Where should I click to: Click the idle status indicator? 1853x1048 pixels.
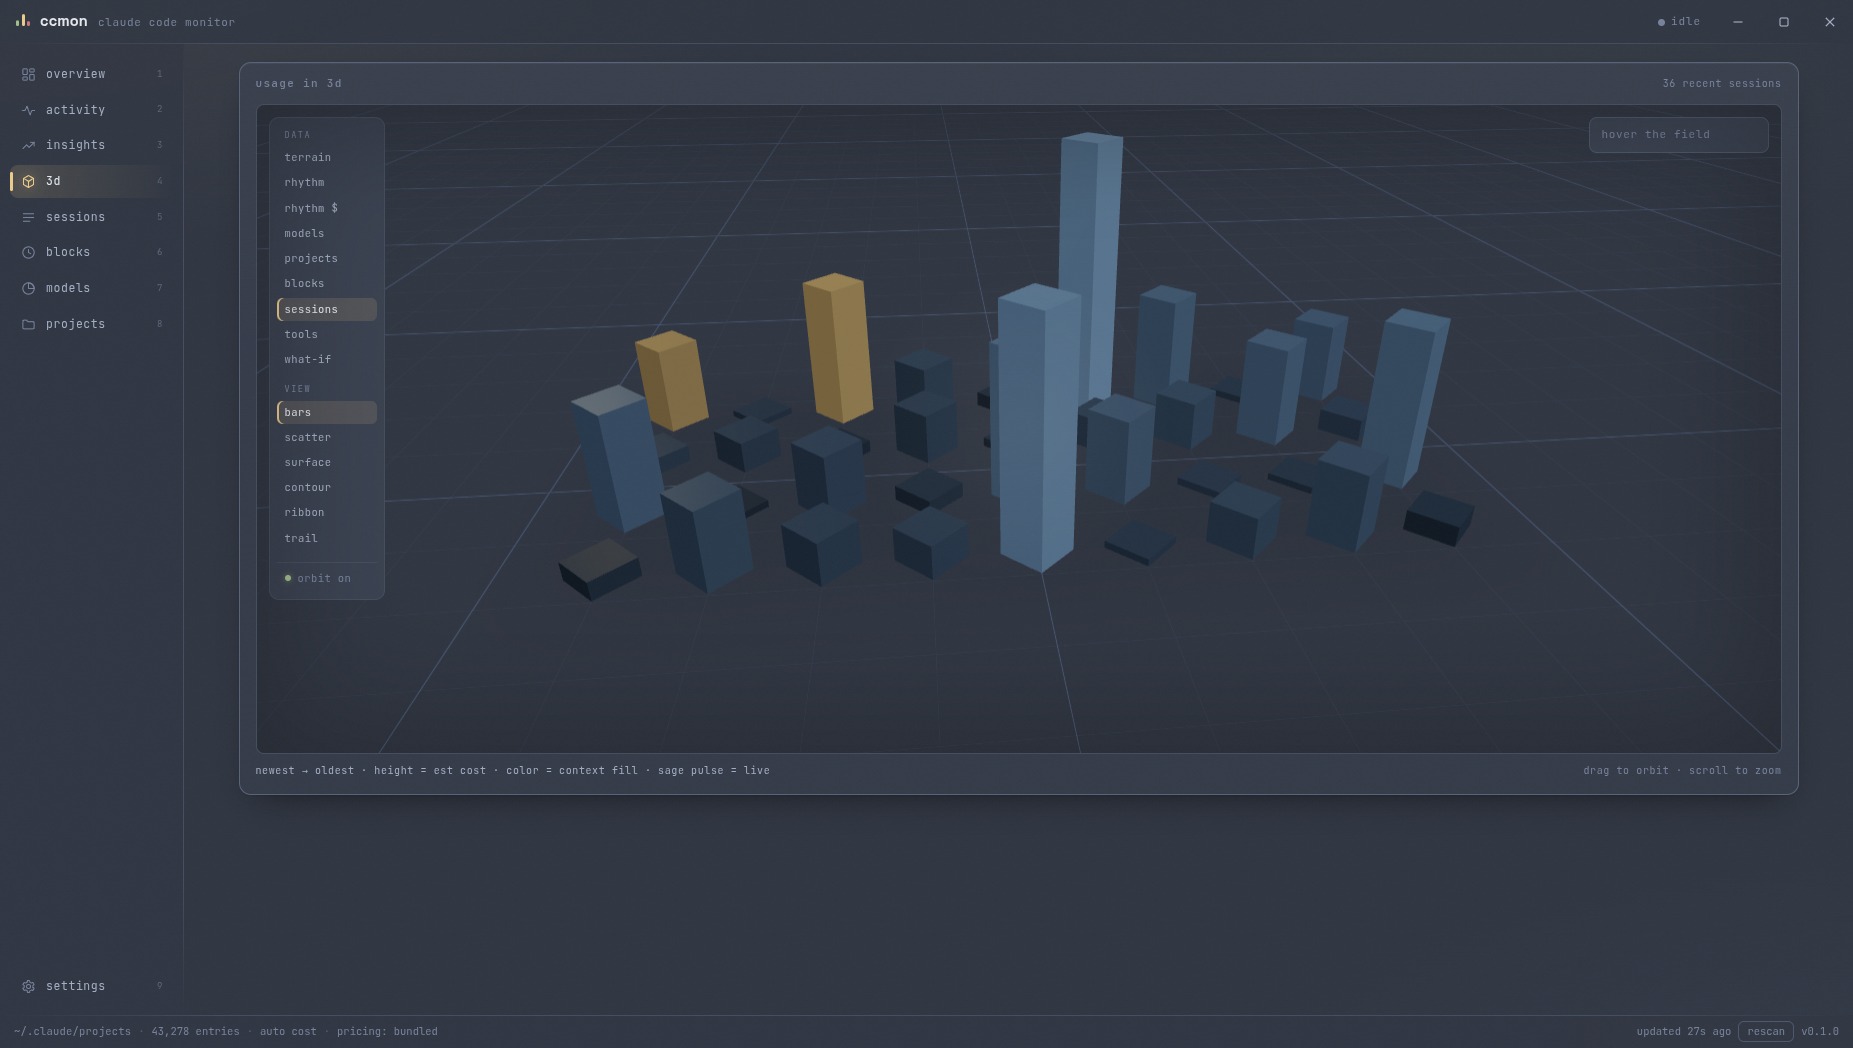1679,22
